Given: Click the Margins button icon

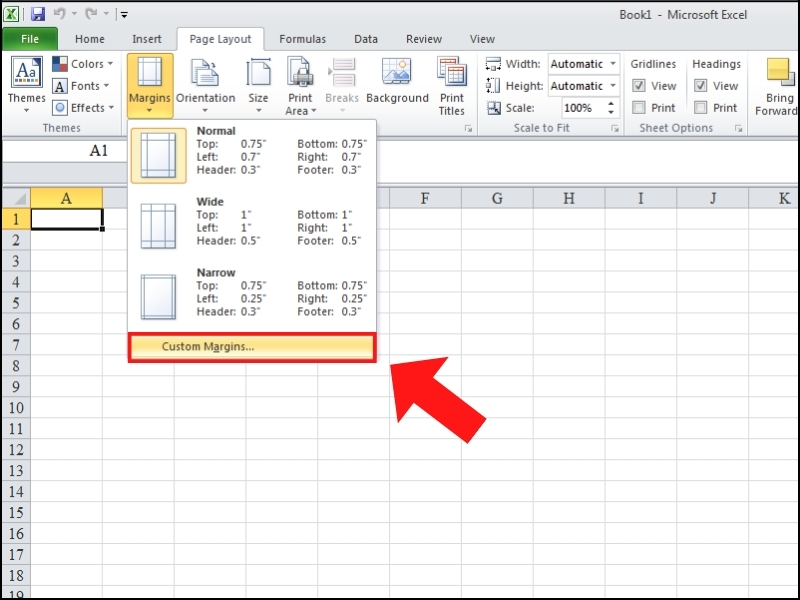Looking at the screenshot, I should pyautogui.click(x=149, y=72).
